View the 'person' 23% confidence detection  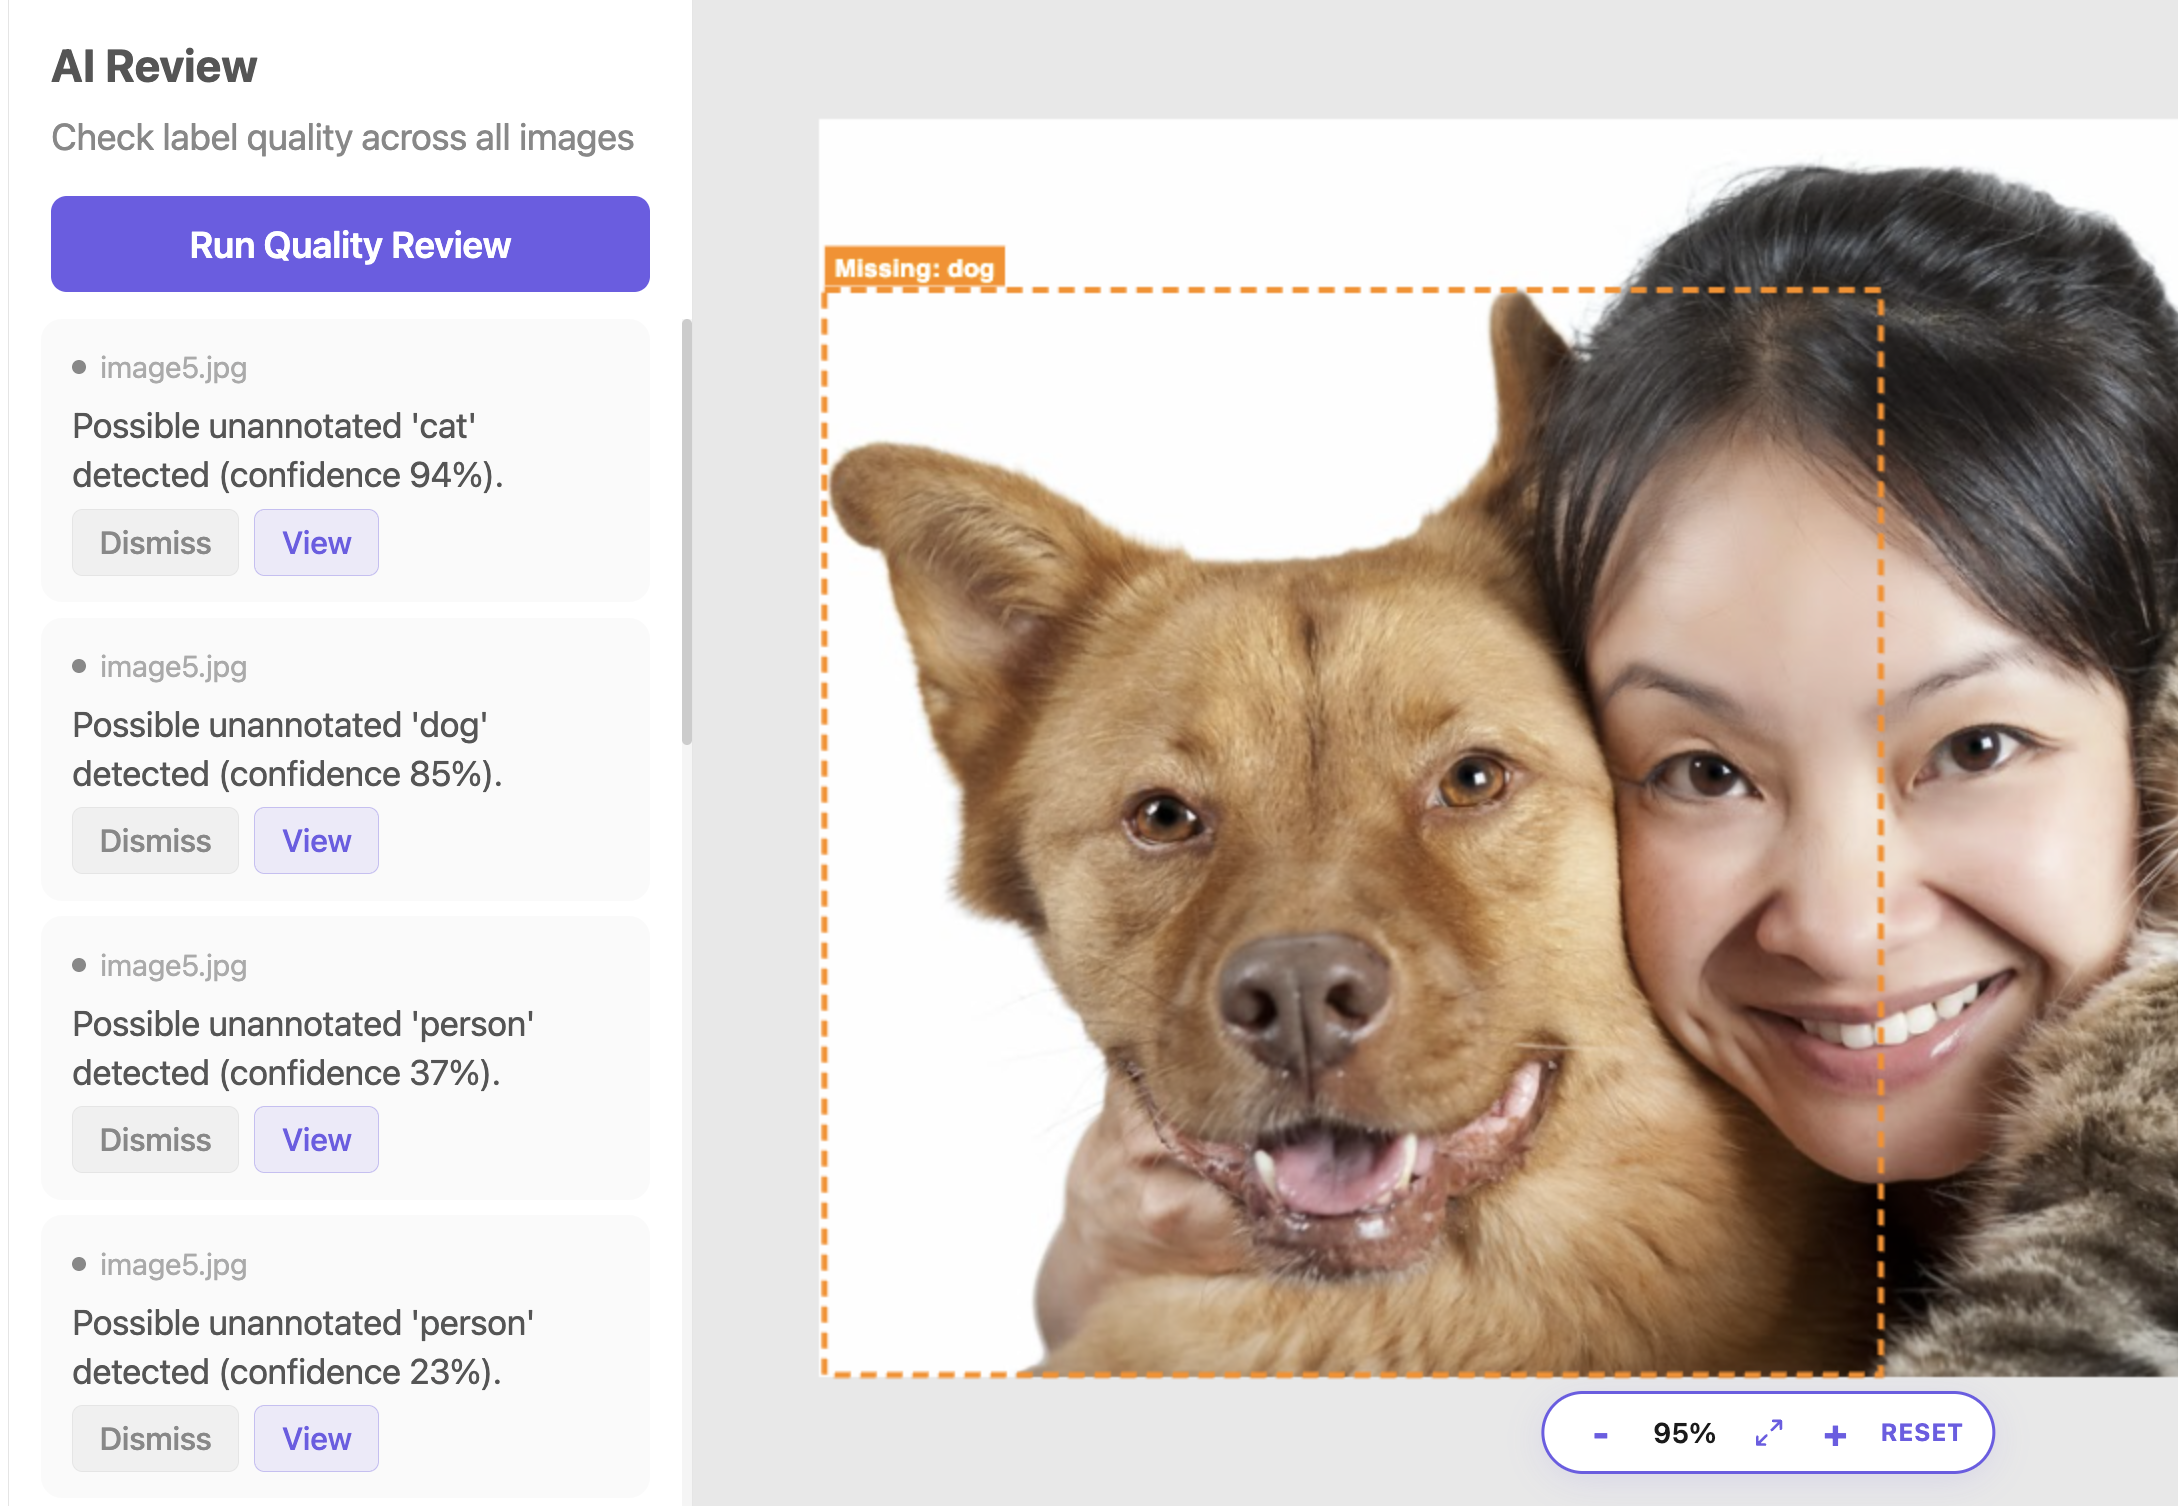point(316,1438)
